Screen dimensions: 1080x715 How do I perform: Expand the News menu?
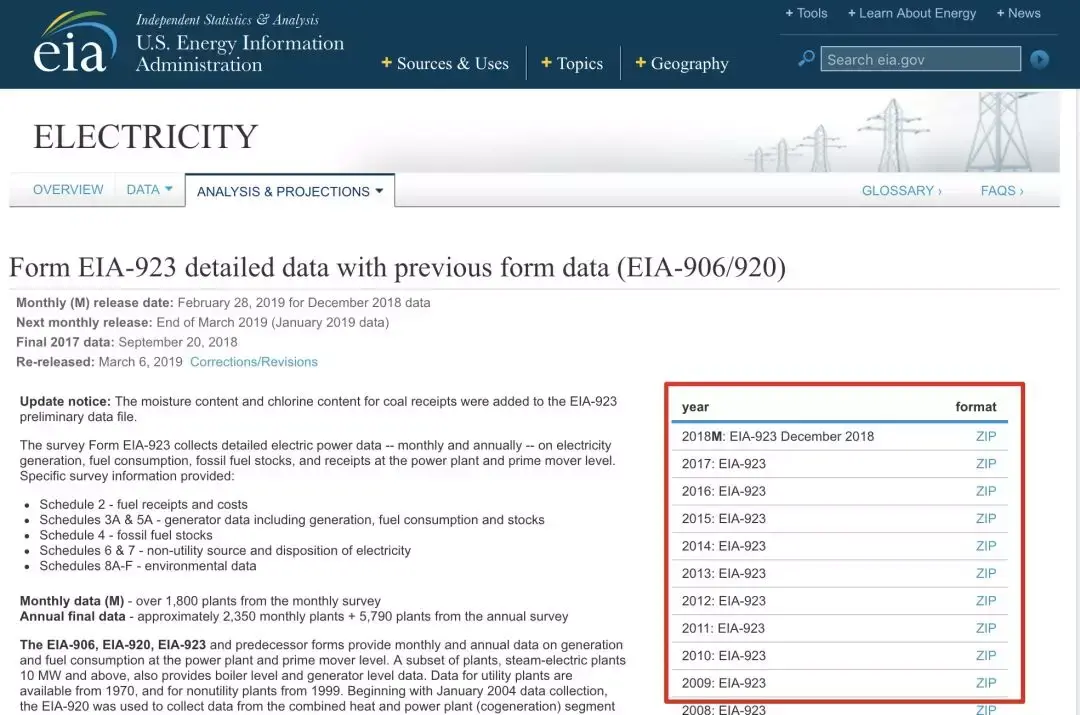tap(1019, 13)
